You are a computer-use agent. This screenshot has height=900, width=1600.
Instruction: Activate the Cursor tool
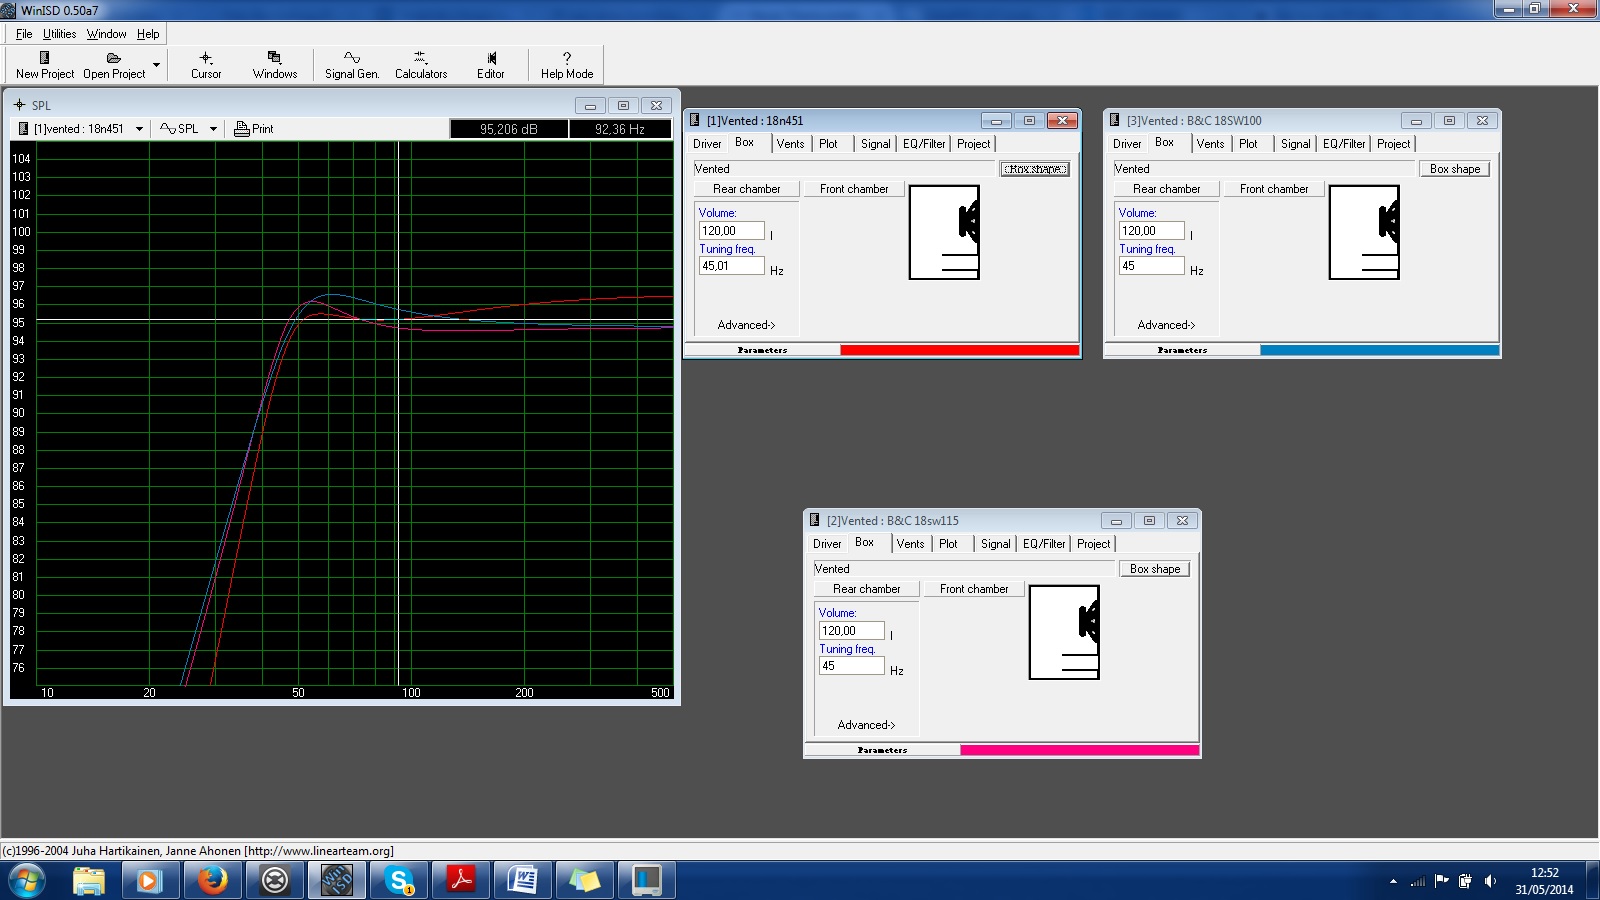point(206,64)
